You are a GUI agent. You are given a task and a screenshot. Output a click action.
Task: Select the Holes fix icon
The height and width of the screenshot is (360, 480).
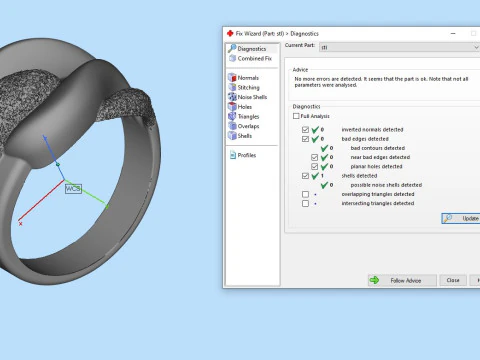coord(232,107)
